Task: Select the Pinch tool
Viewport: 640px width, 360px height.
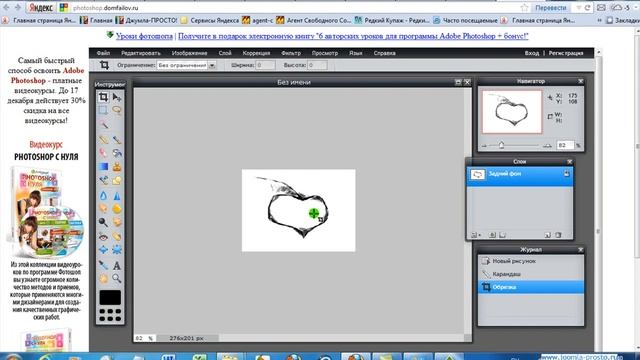Action: (117, 249)
